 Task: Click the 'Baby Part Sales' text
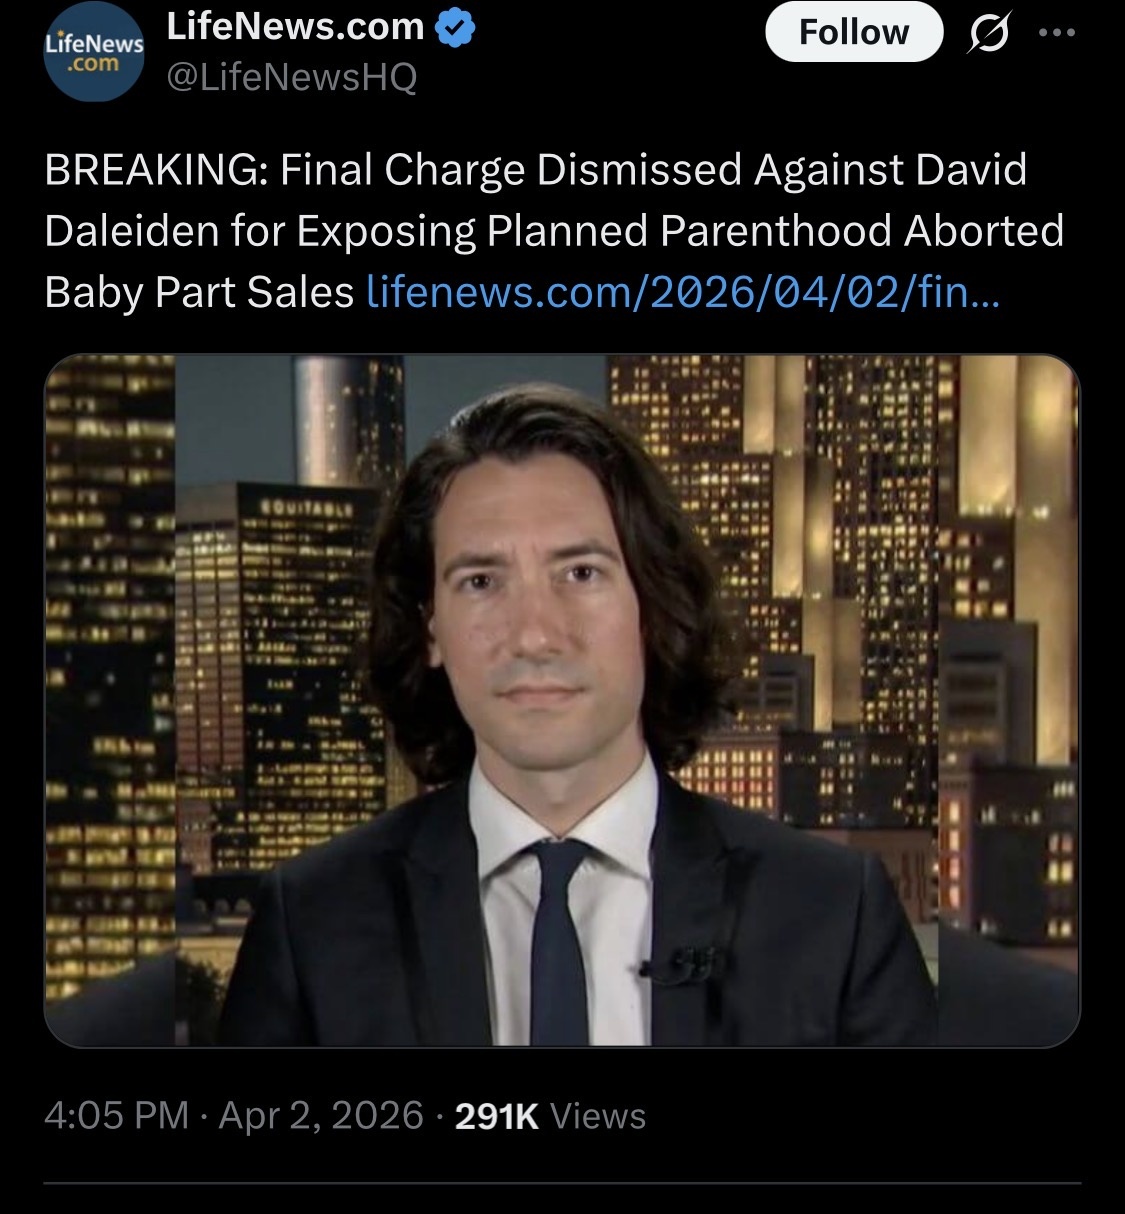[x=199, y=292]
